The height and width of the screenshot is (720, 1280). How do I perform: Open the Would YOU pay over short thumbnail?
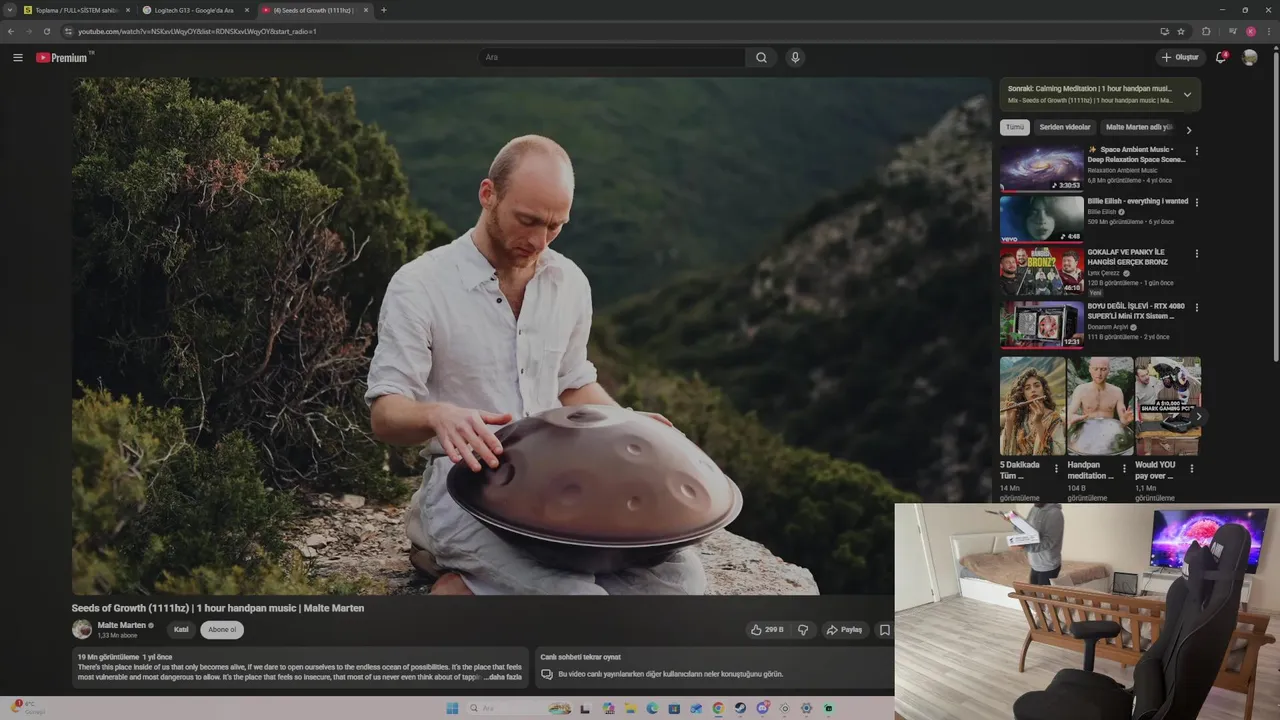tap(1168, 406)
